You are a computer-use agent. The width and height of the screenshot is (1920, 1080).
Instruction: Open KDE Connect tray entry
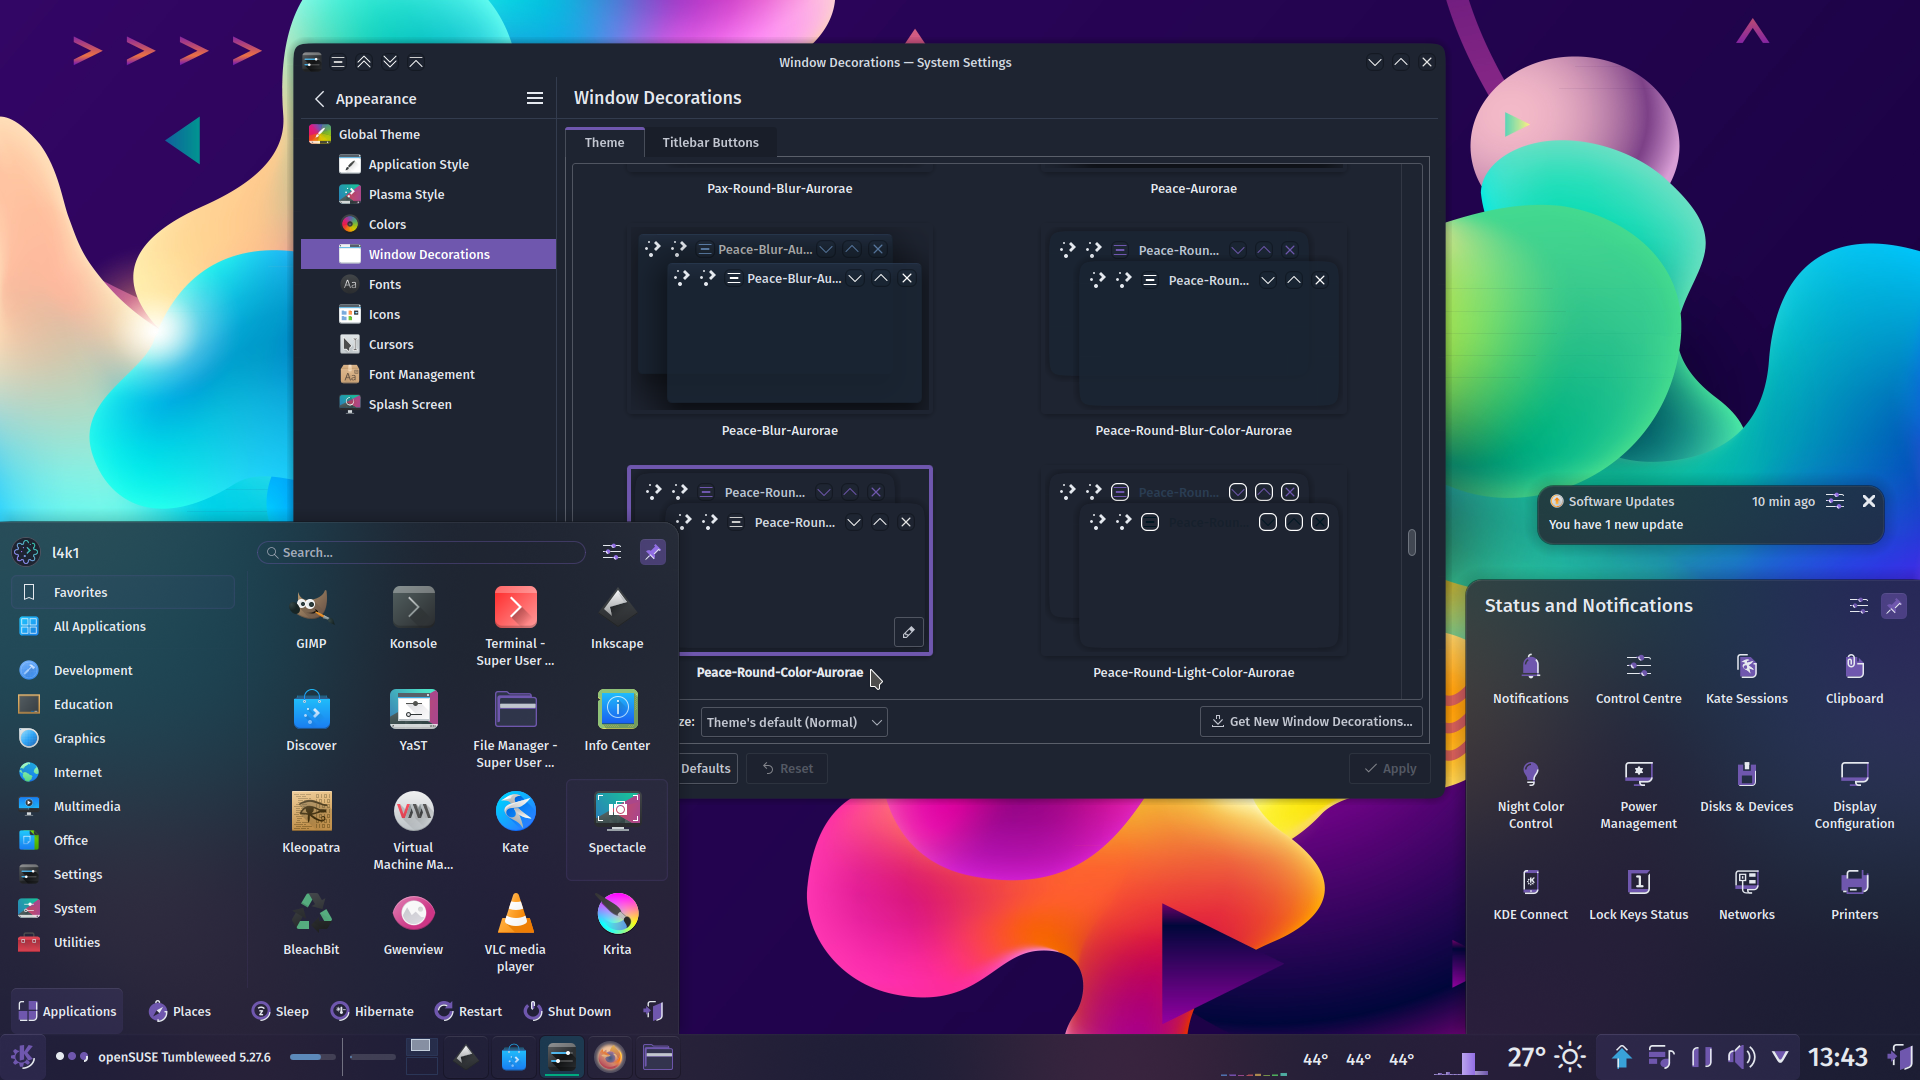point(1530,894)
